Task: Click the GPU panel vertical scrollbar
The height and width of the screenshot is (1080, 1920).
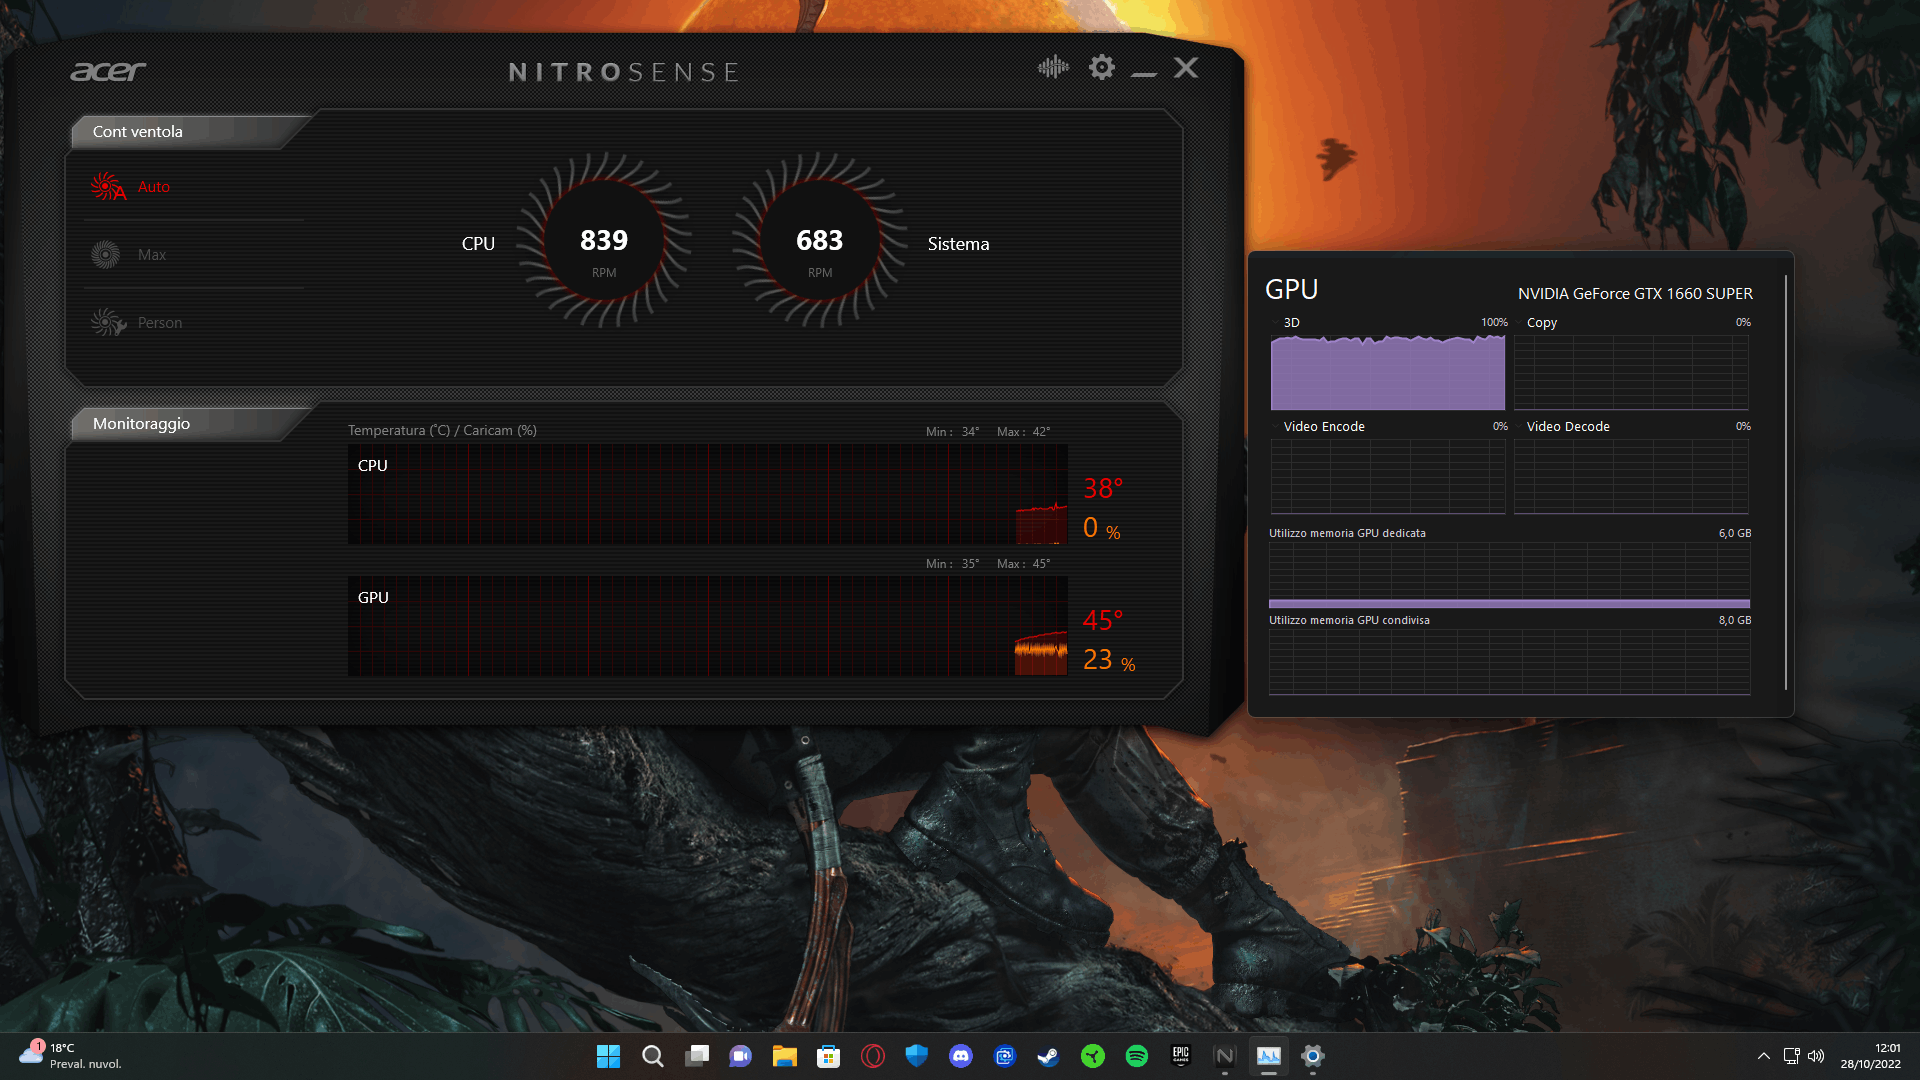Action: tap(1785, 482)
